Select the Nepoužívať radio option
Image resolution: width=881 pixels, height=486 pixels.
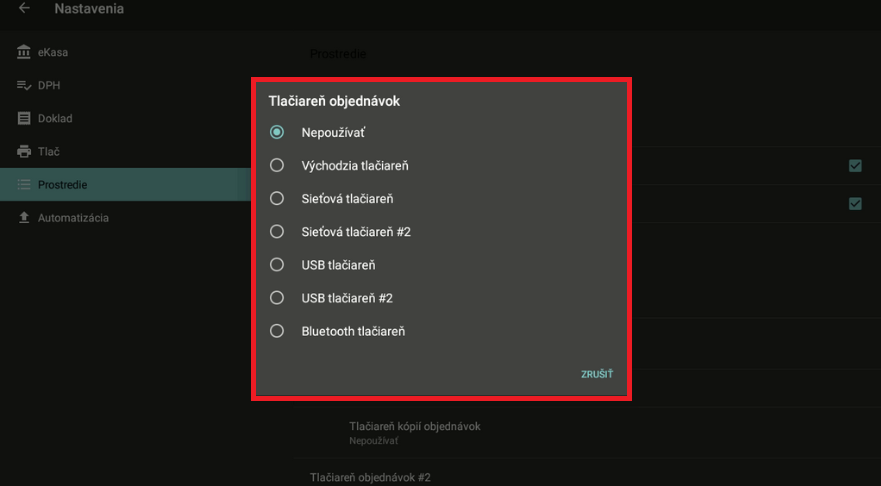[277, 132]
